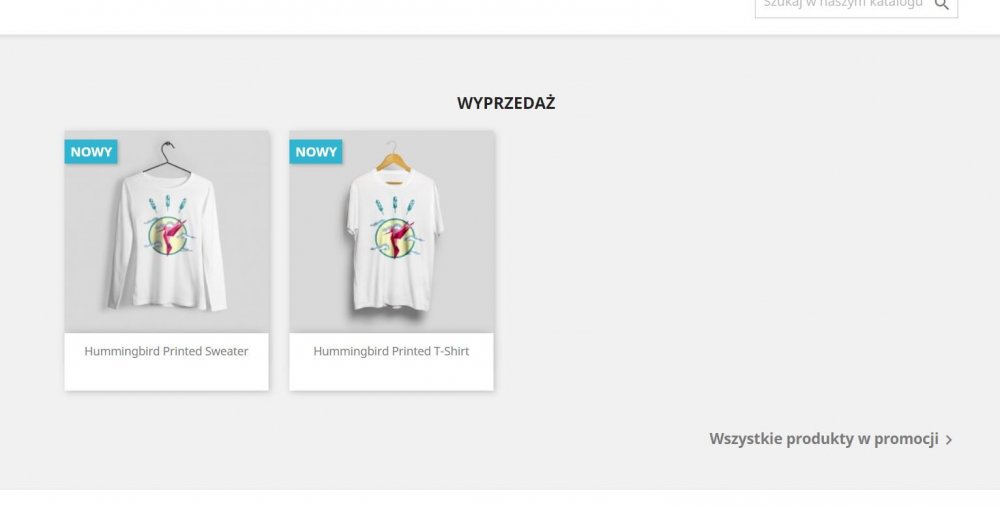Click the chevron arrow beside Wszystkie produkty w promocji
1000x506 pixels.
pyautogui.click(x=949, y=440)
